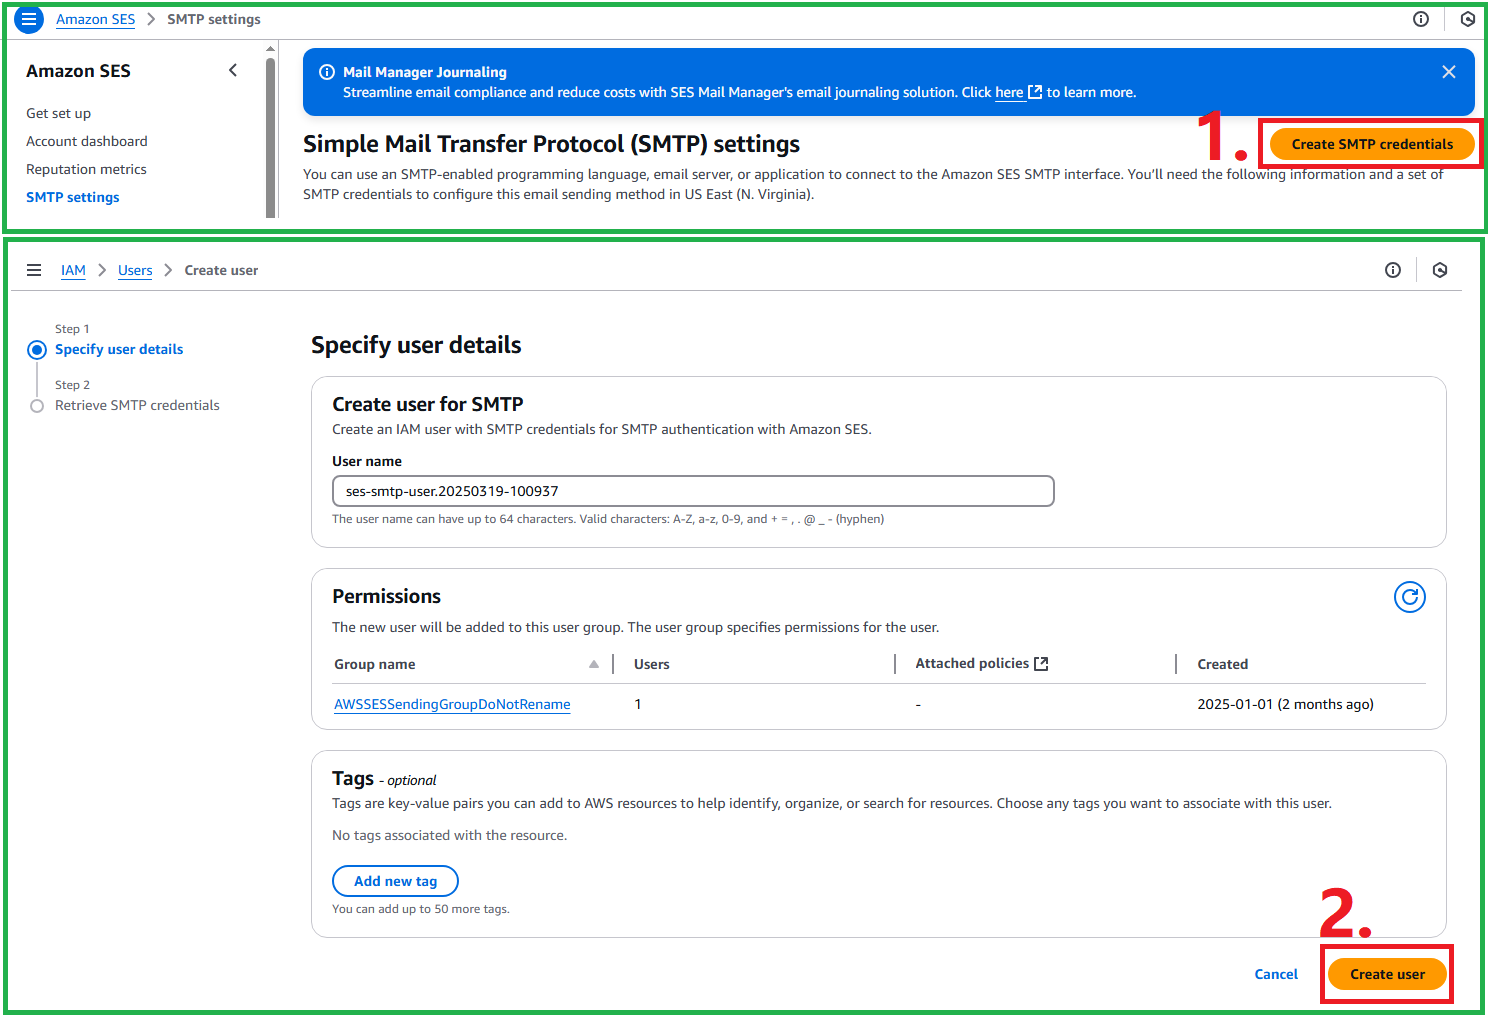Go to IAM breadcrumb link
This screenshot has width=1488, height=1023.
click(x=73, y=270)
